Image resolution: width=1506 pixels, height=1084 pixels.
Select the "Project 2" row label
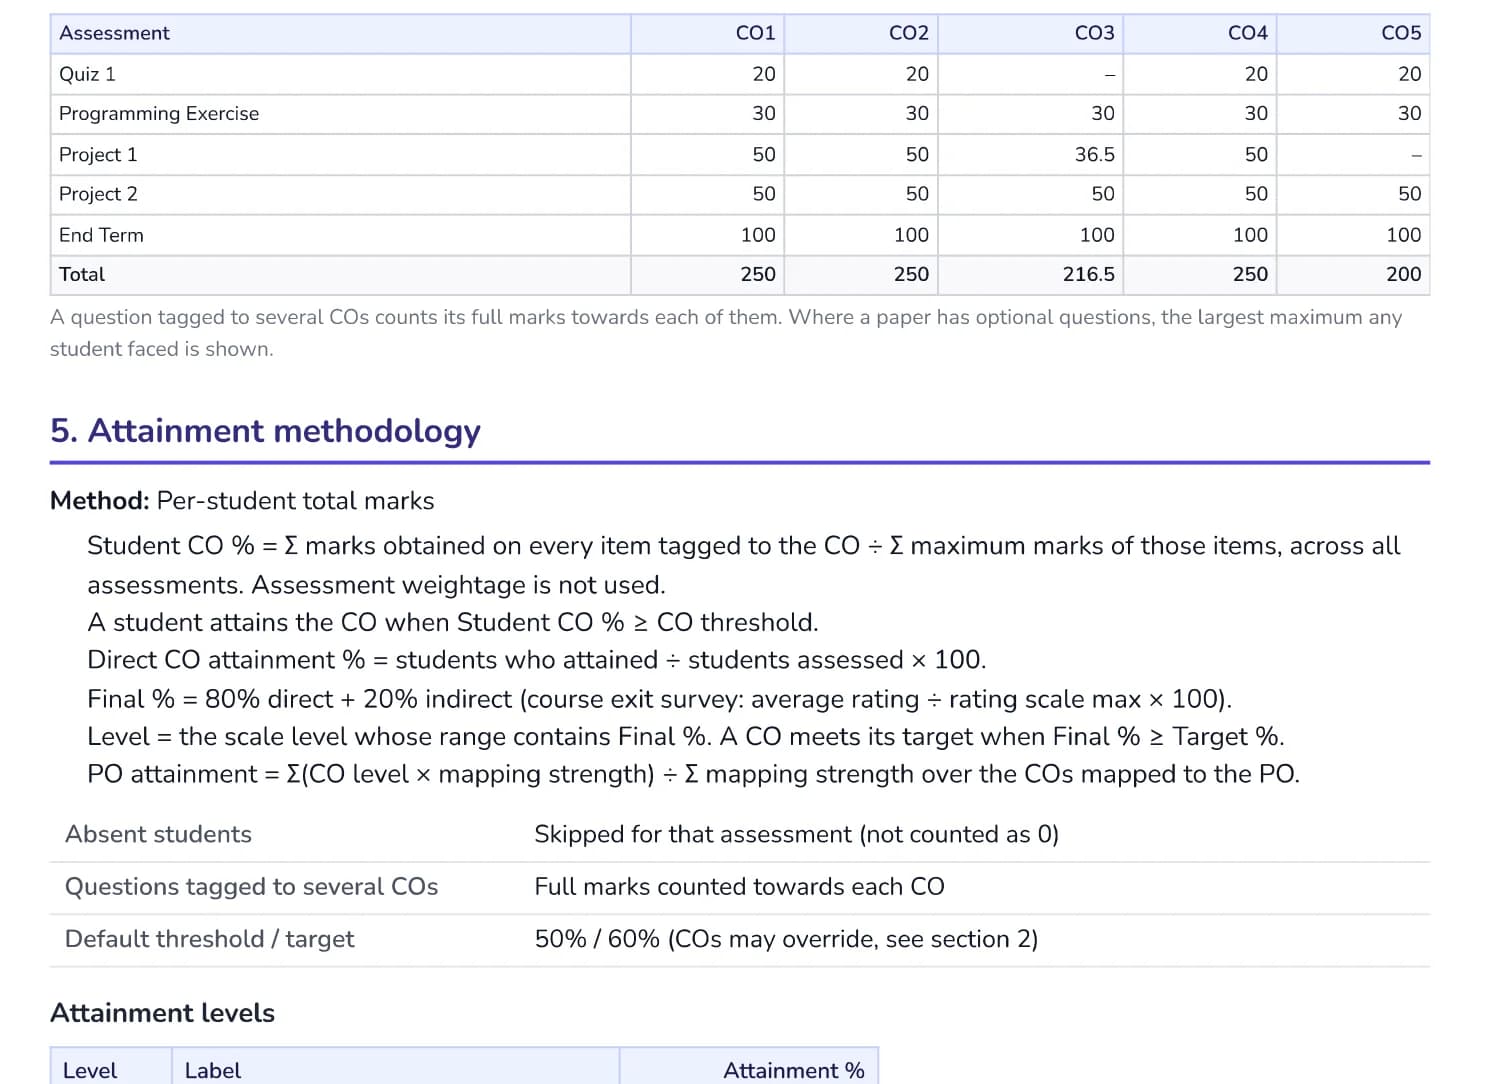[x=98, y=194]
